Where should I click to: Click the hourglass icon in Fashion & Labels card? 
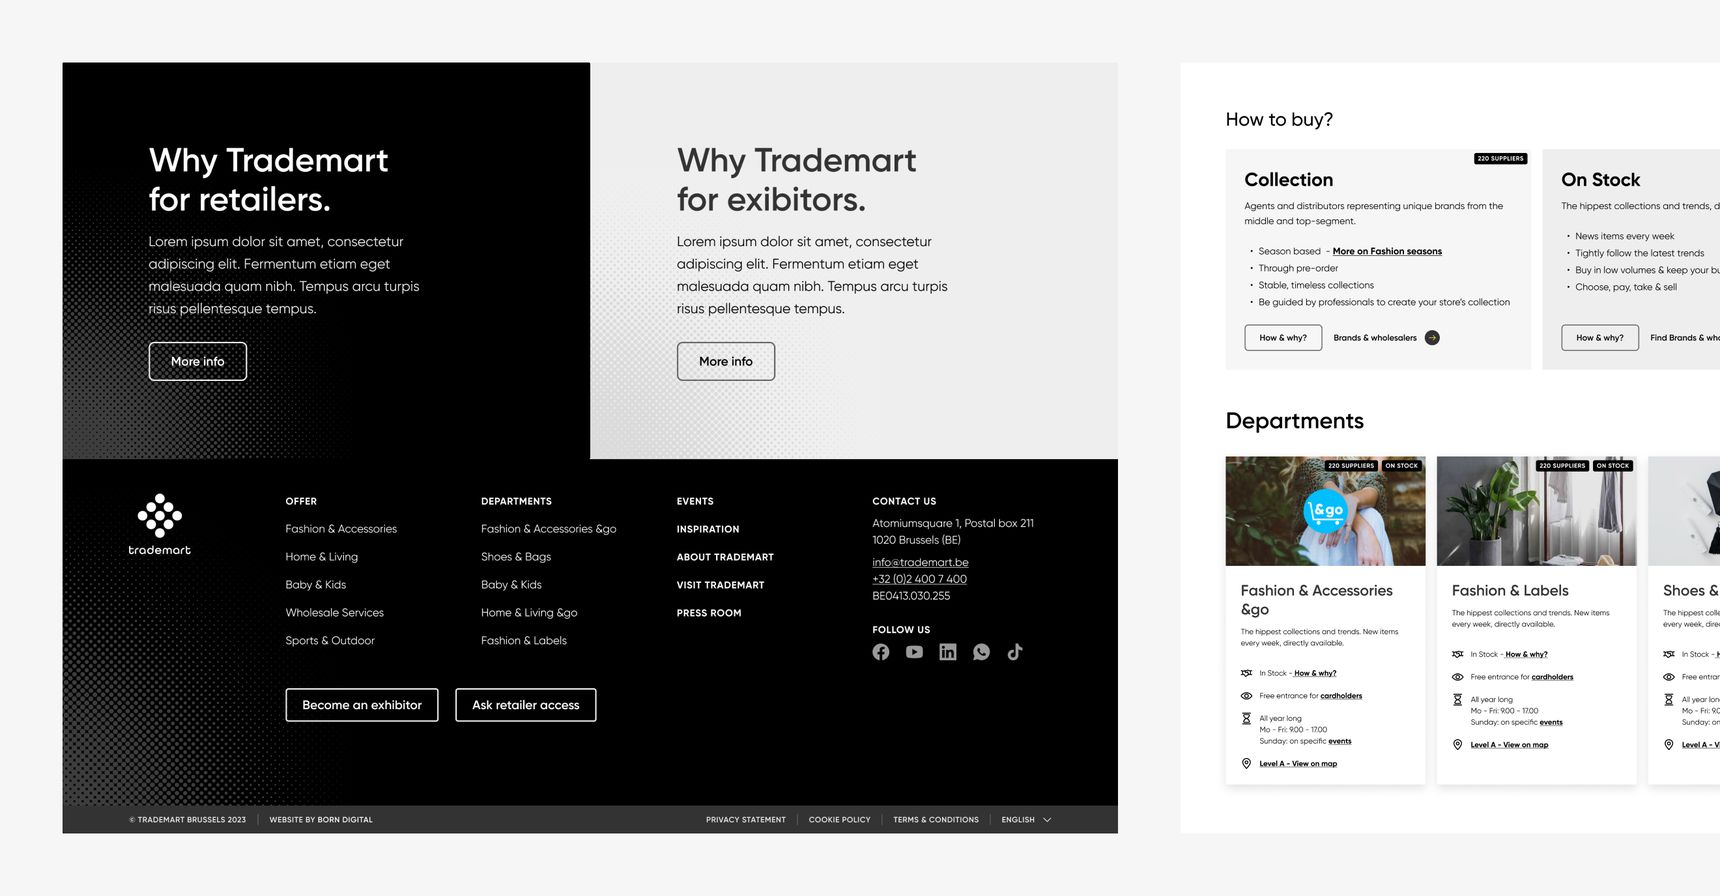(1458, 700)
